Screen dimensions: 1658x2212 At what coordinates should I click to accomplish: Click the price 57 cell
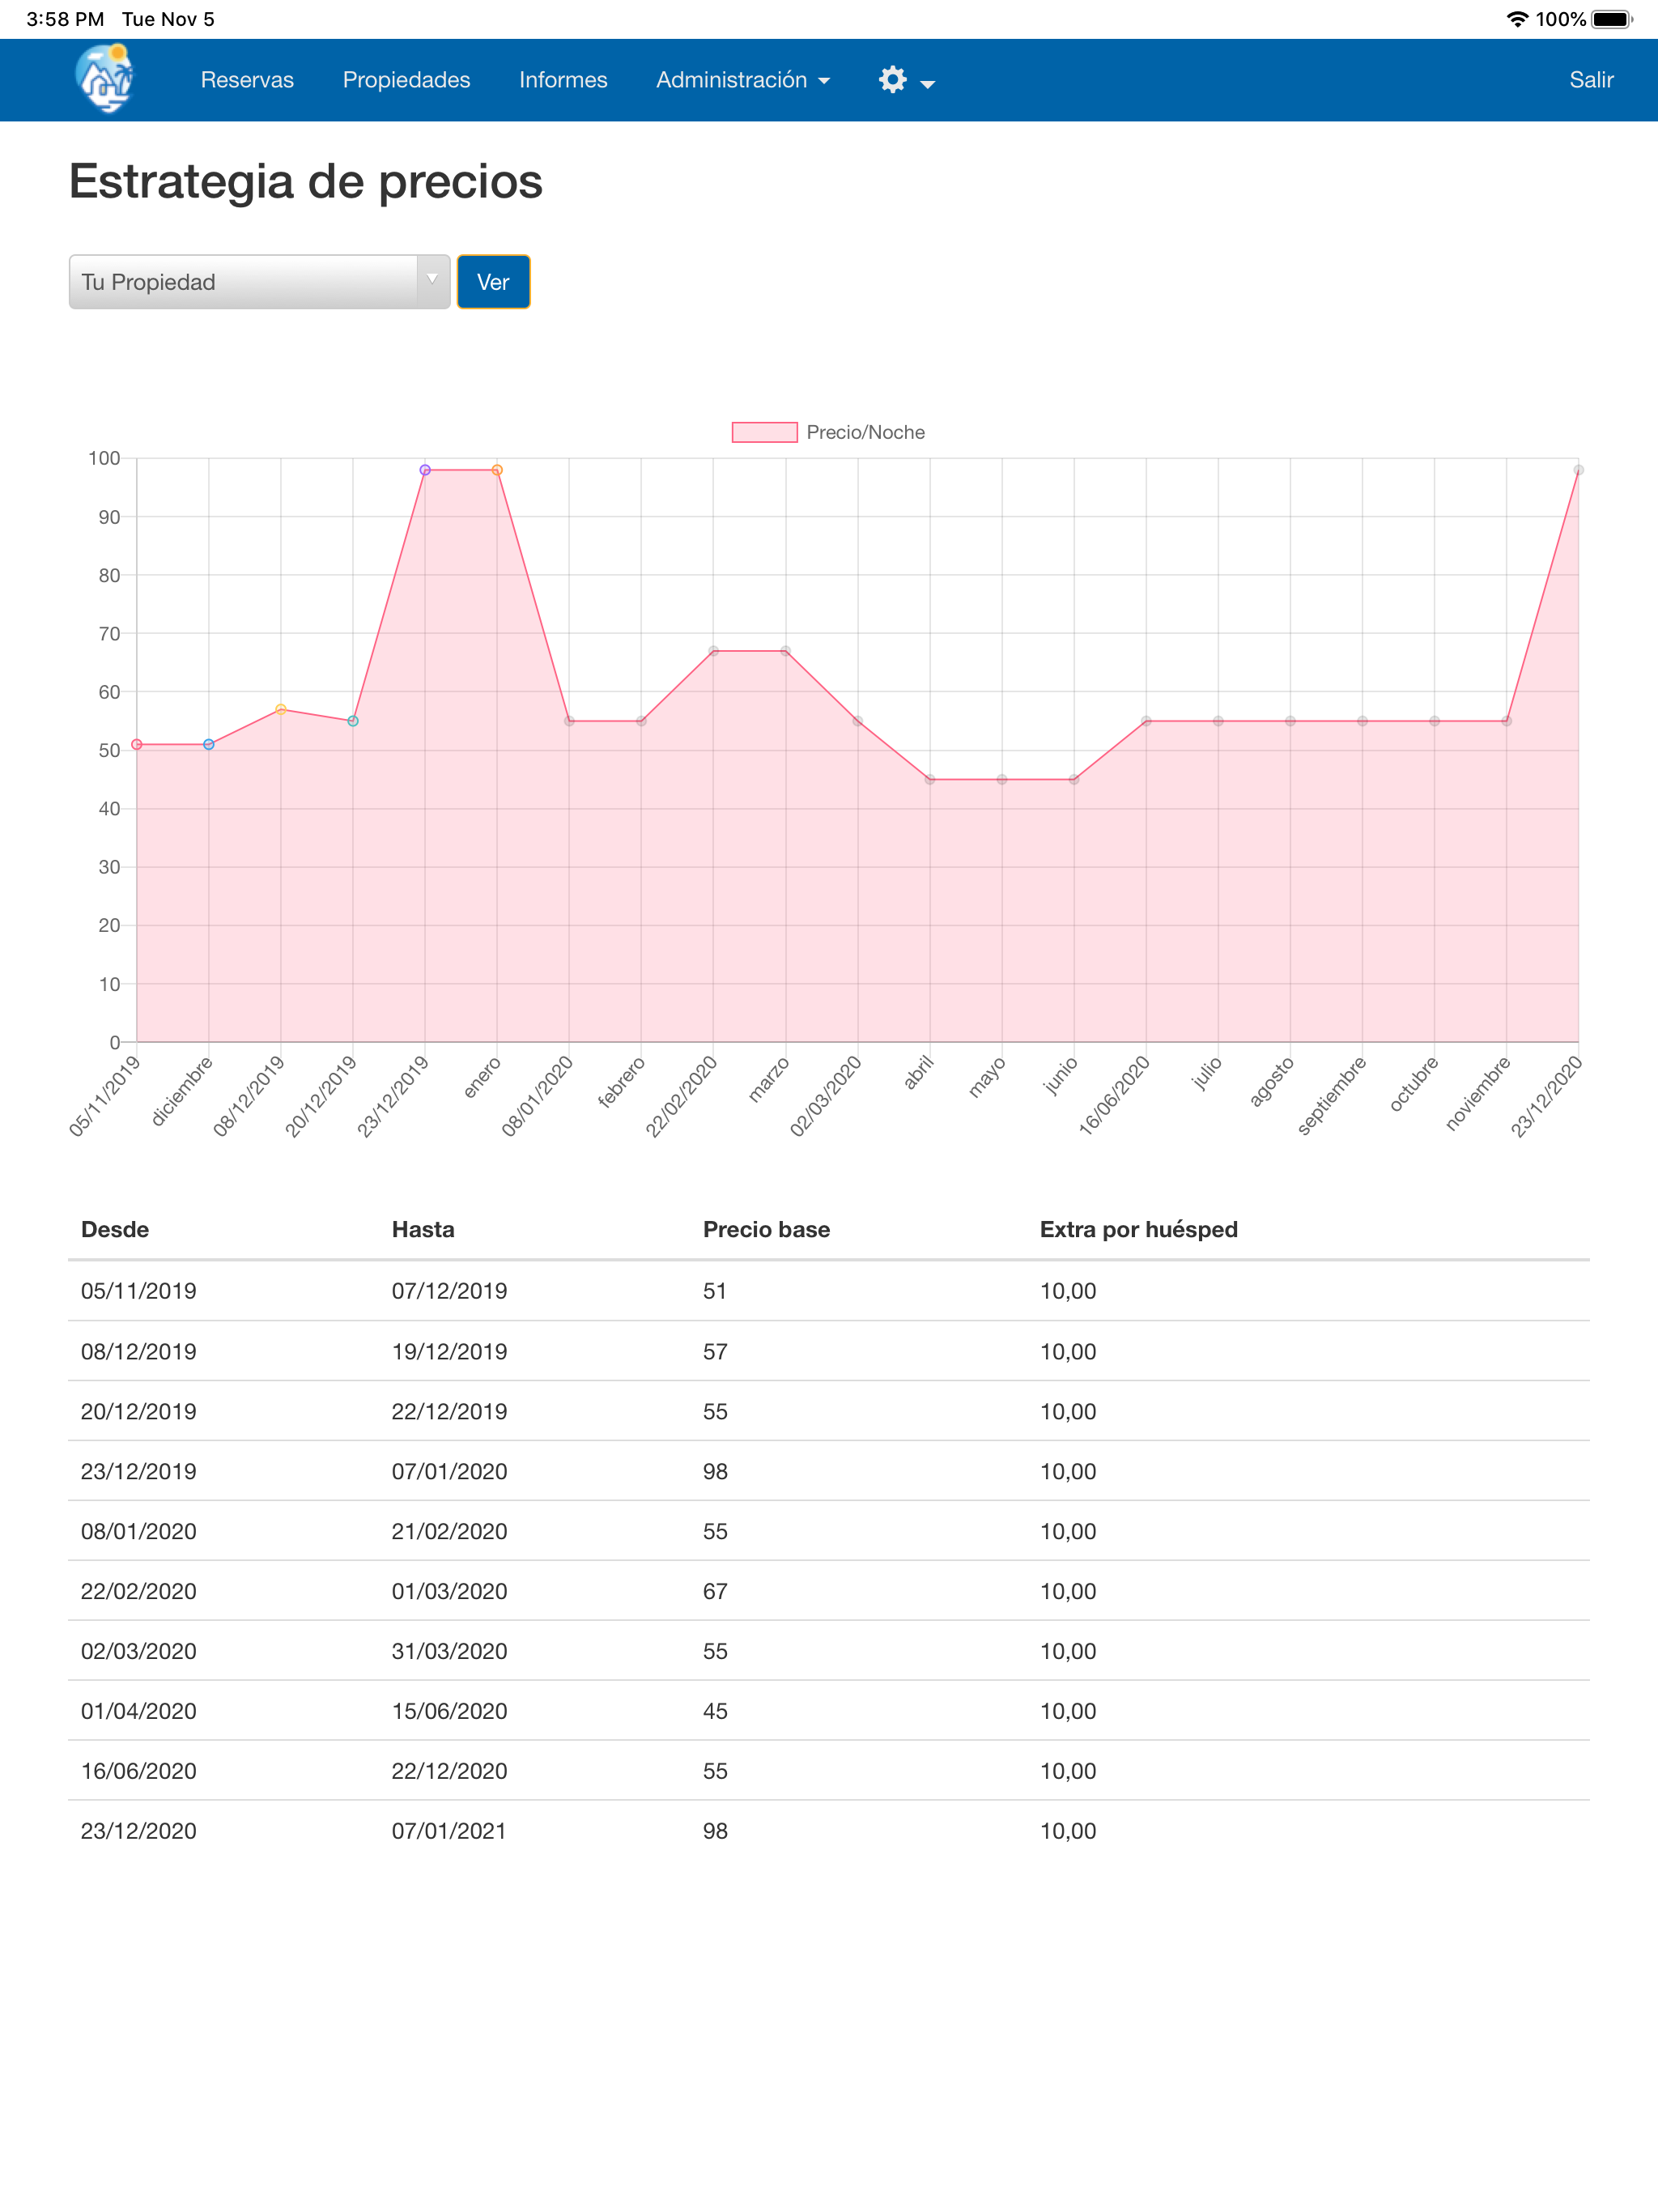715,1351
